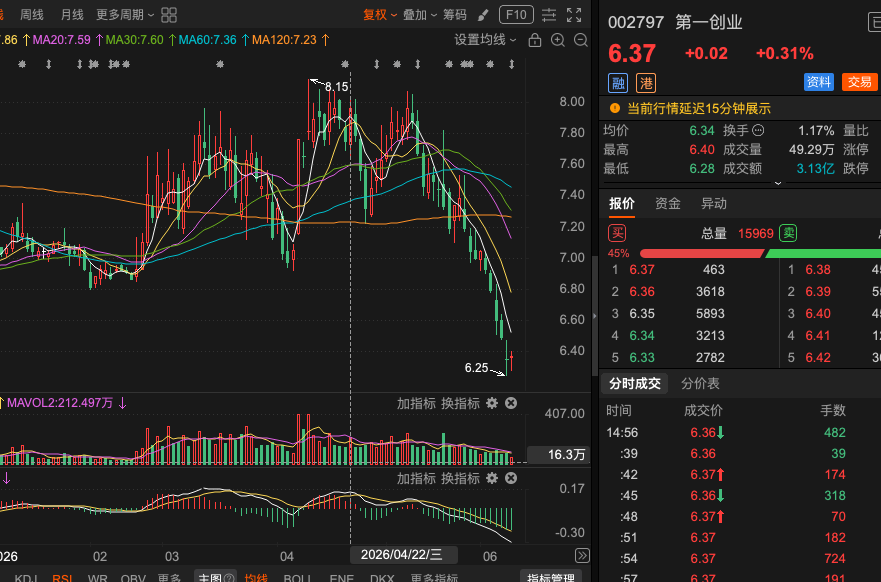Select the DKX main chart indicator
The image size is (881, 582).
(382, 578)
